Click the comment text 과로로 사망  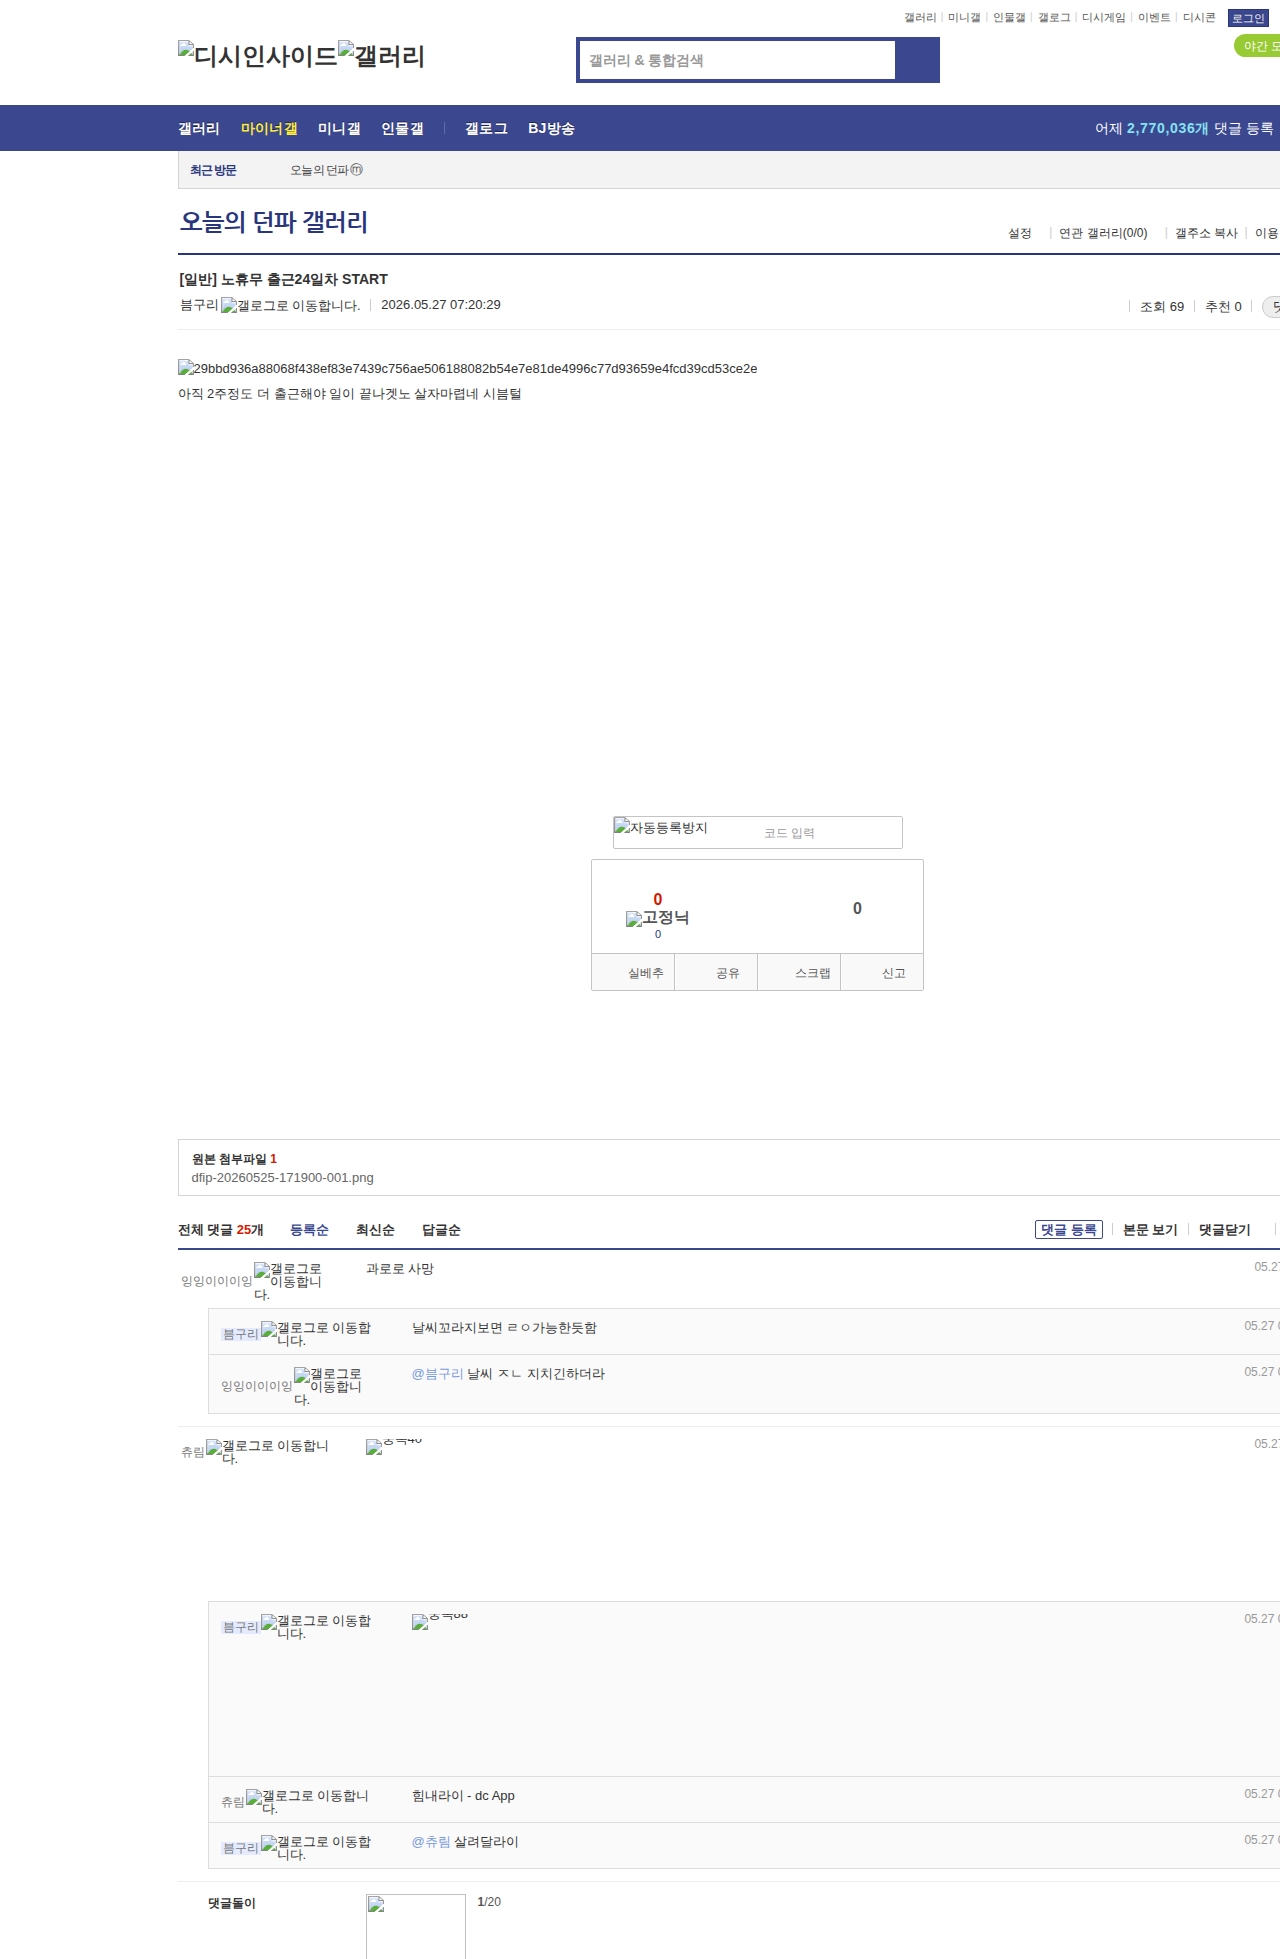(400, 1269)
